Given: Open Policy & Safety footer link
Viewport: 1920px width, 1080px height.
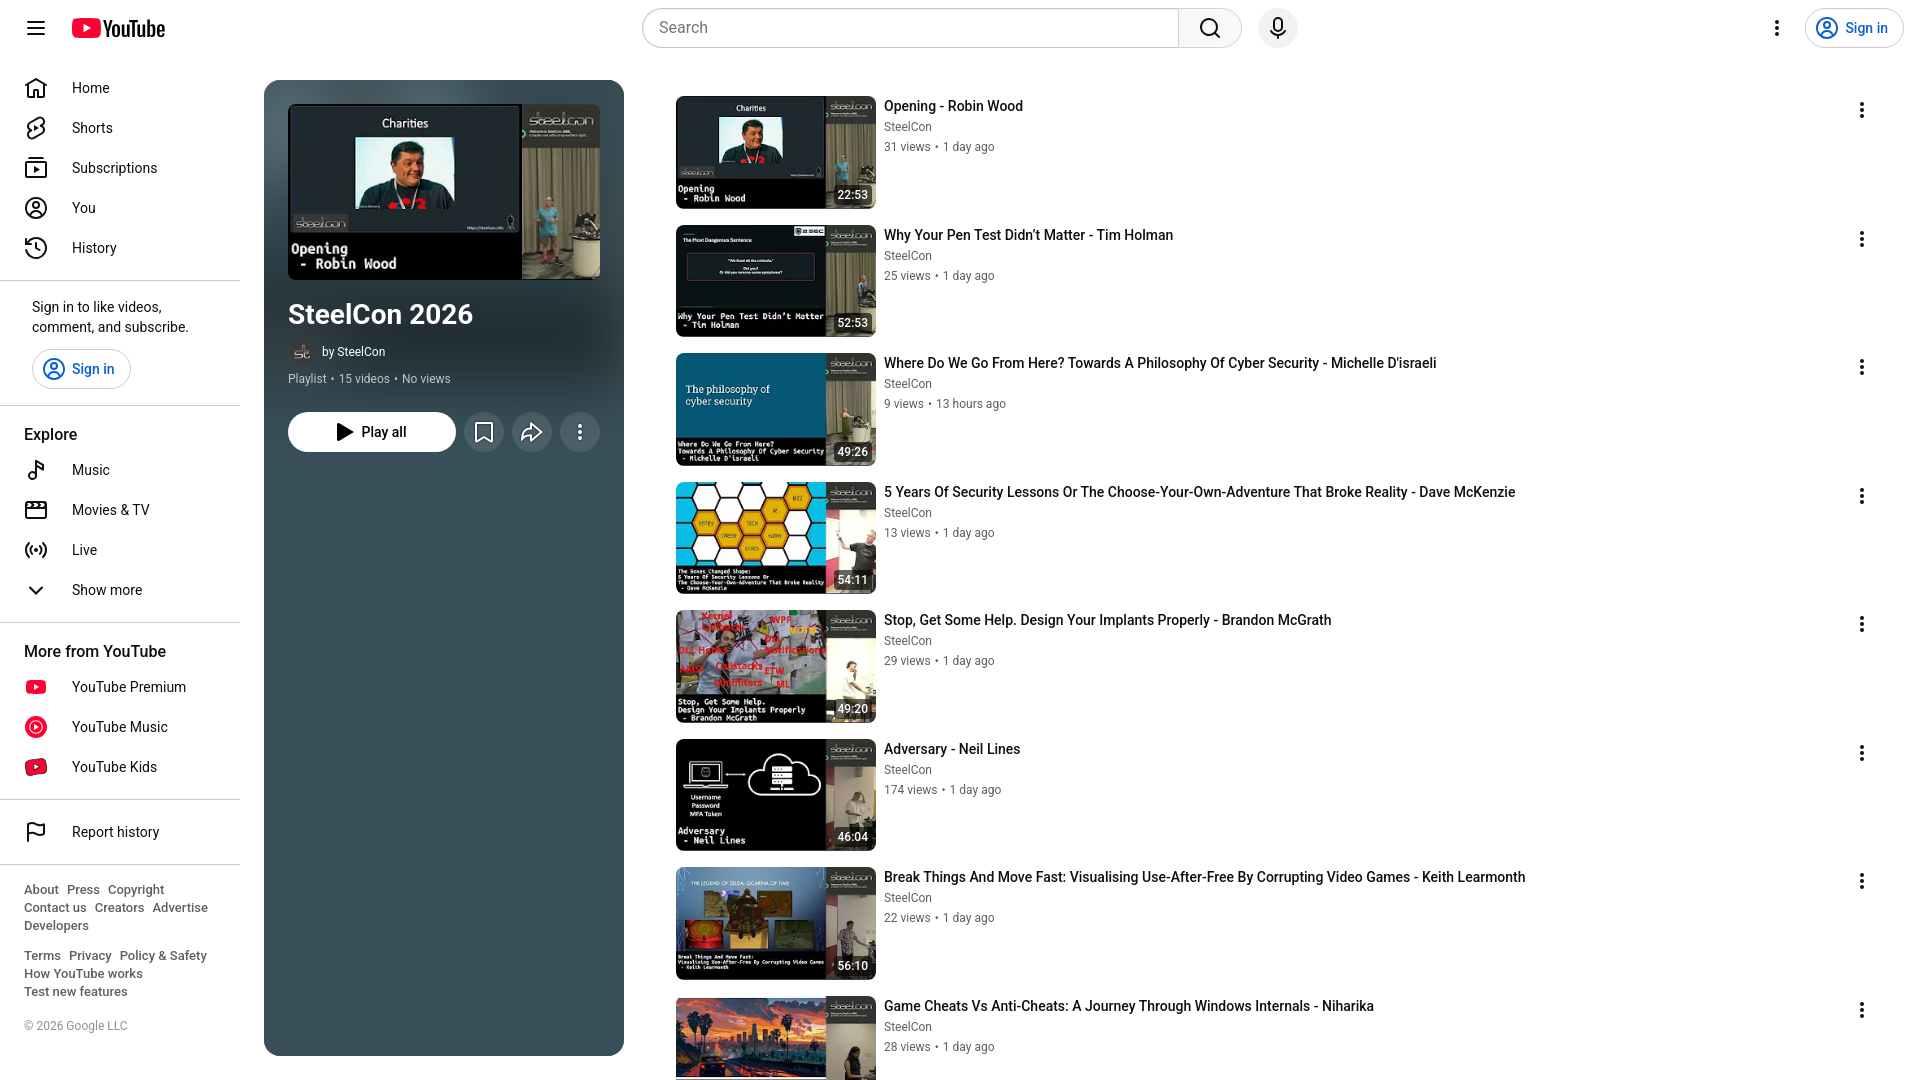Looking at the screenshot, I should coord(163,956).
